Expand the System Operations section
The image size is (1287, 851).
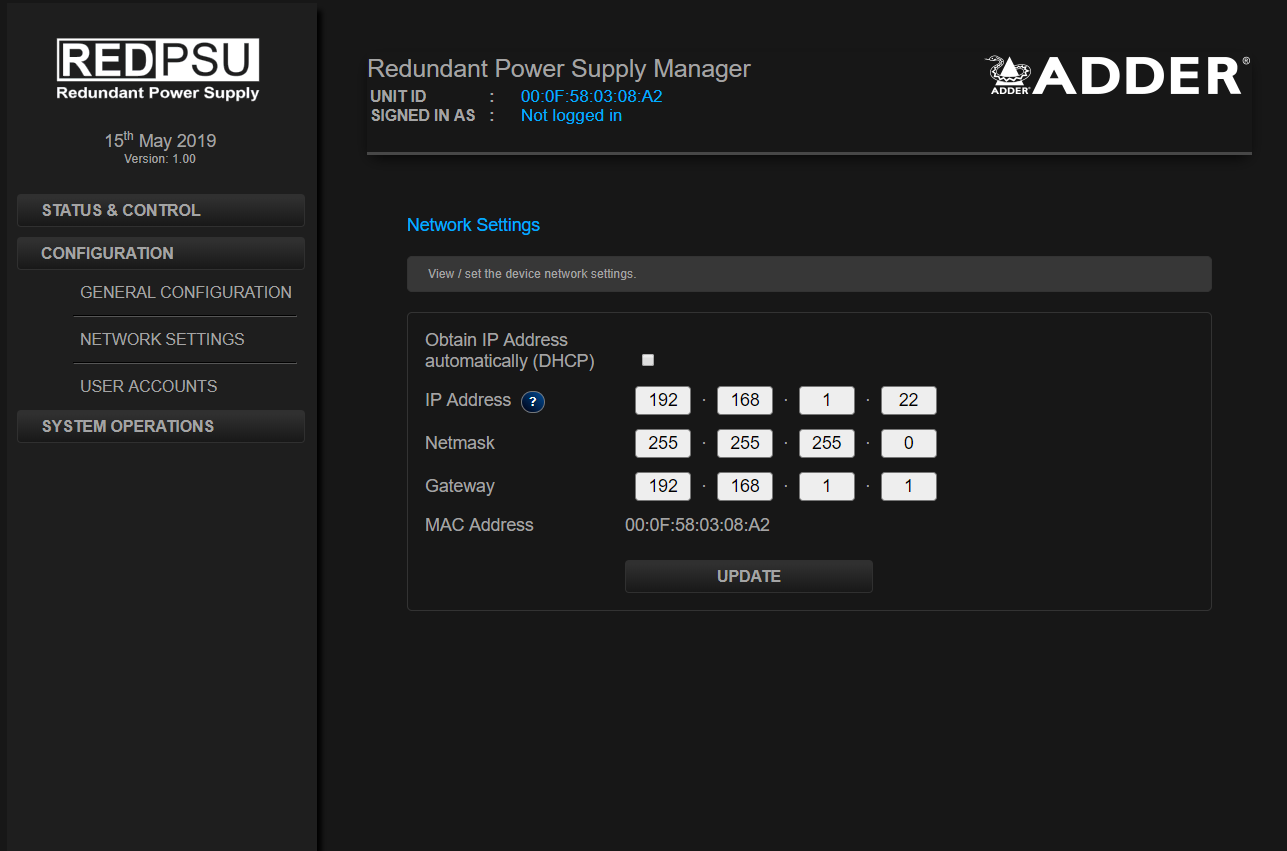click(161, 427)
